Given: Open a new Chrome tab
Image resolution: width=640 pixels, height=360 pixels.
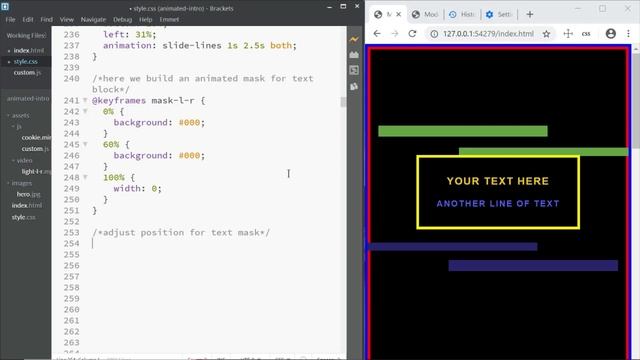Looking at the screenshot, I should pos(530,15).
